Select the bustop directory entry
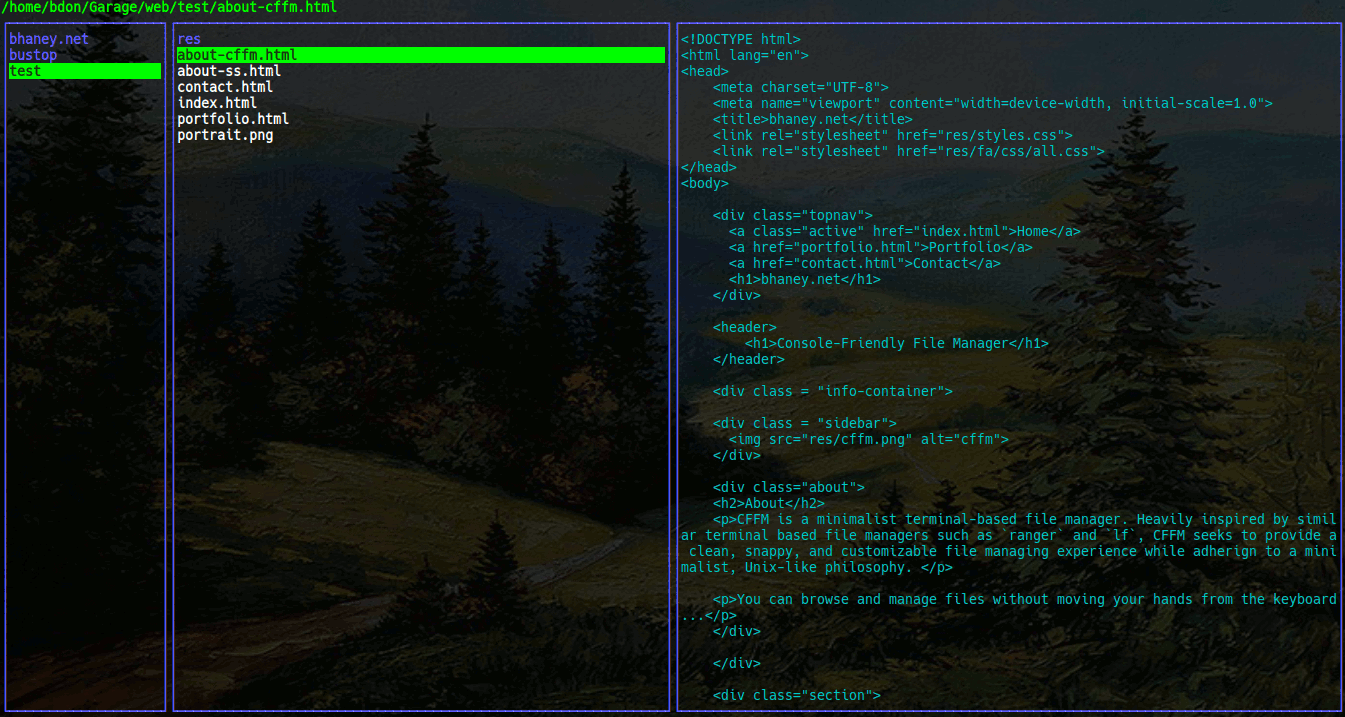Screen dimensions: 1345x717 pyautogui.click(x=33, y=55)
